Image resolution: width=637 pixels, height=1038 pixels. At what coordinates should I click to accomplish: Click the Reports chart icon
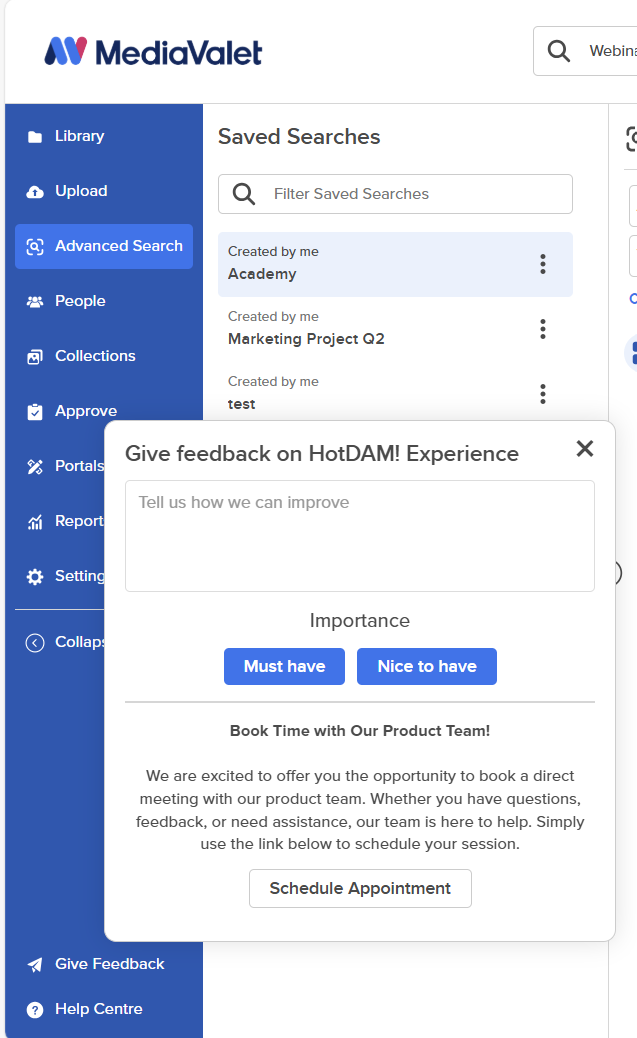34,522
